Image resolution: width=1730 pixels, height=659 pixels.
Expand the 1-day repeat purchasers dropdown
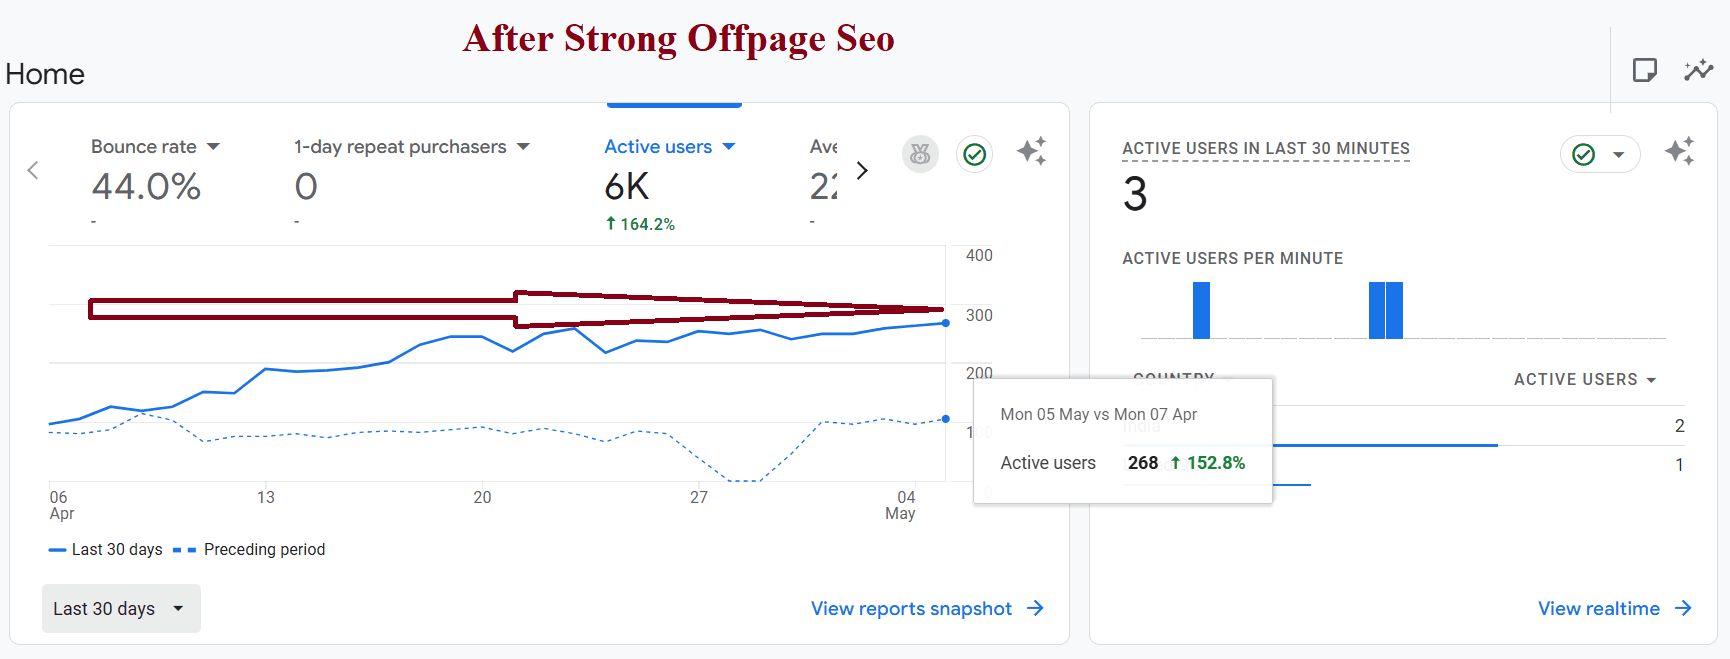[x=523, y=147]
